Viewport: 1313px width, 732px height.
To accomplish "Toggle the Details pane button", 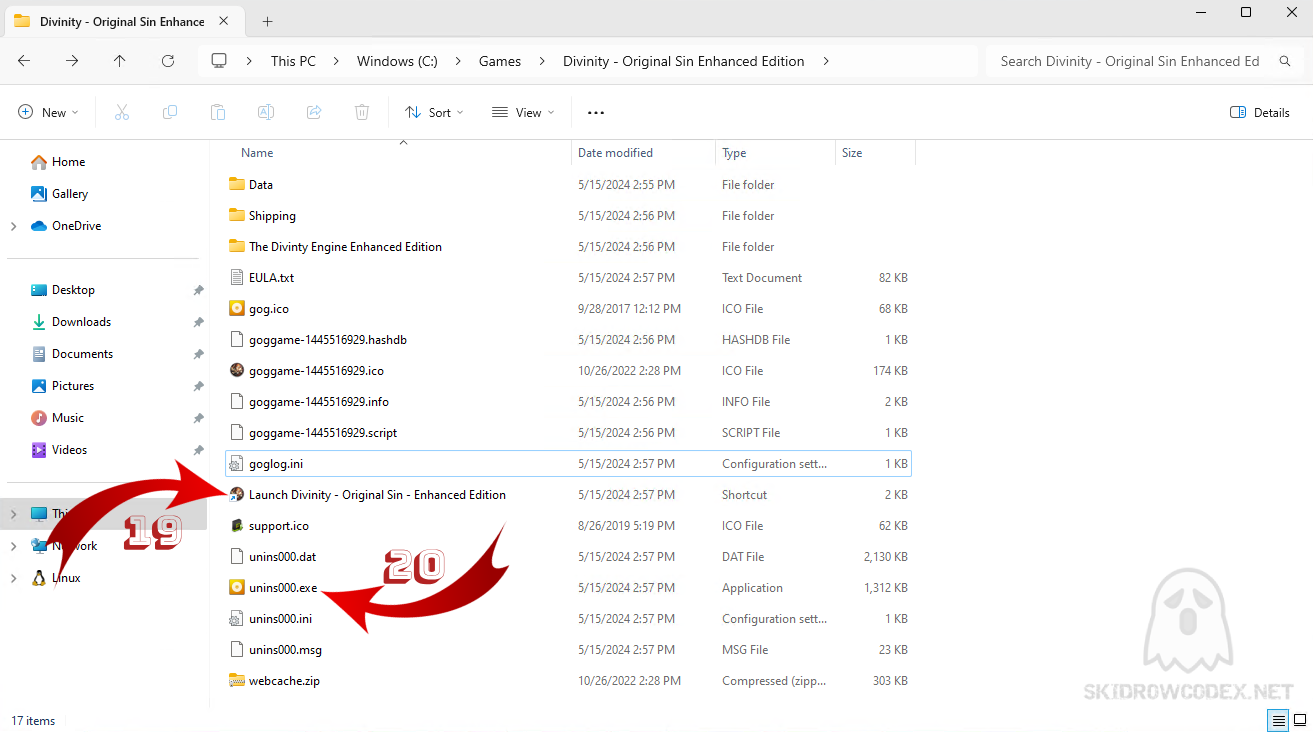I will (x=1260, y=112).
